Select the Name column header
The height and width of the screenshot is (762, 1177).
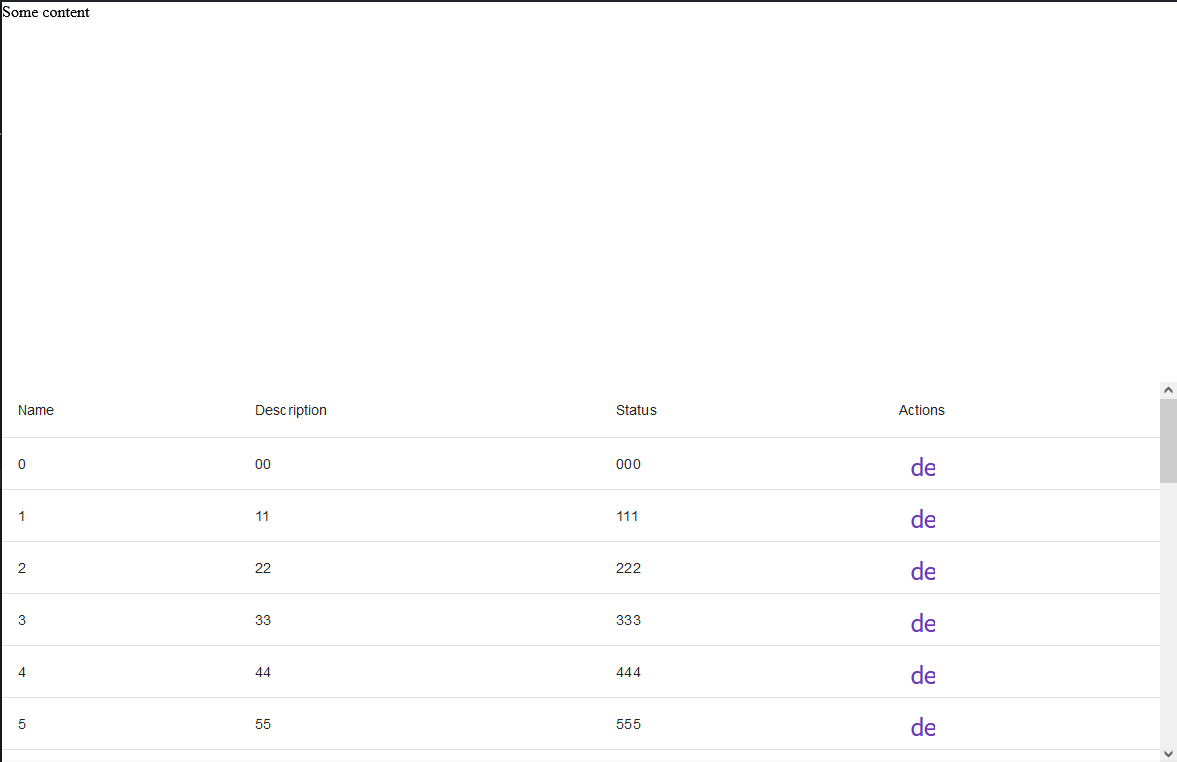point(36,410)
